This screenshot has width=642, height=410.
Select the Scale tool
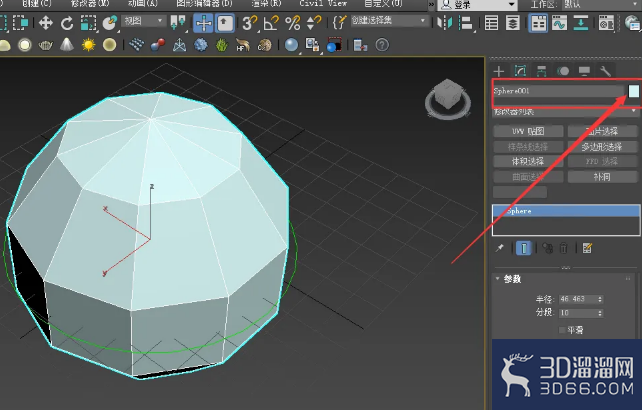(88, 23)
